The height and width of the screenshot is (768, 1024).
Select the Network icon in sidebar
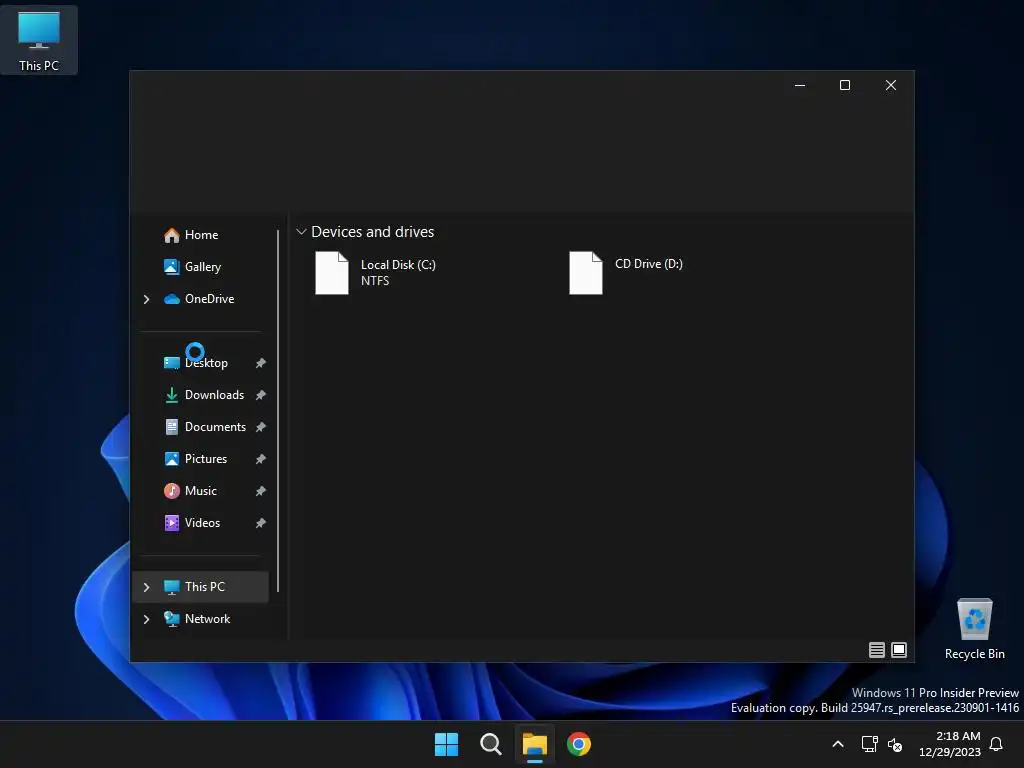pos(172,619)
